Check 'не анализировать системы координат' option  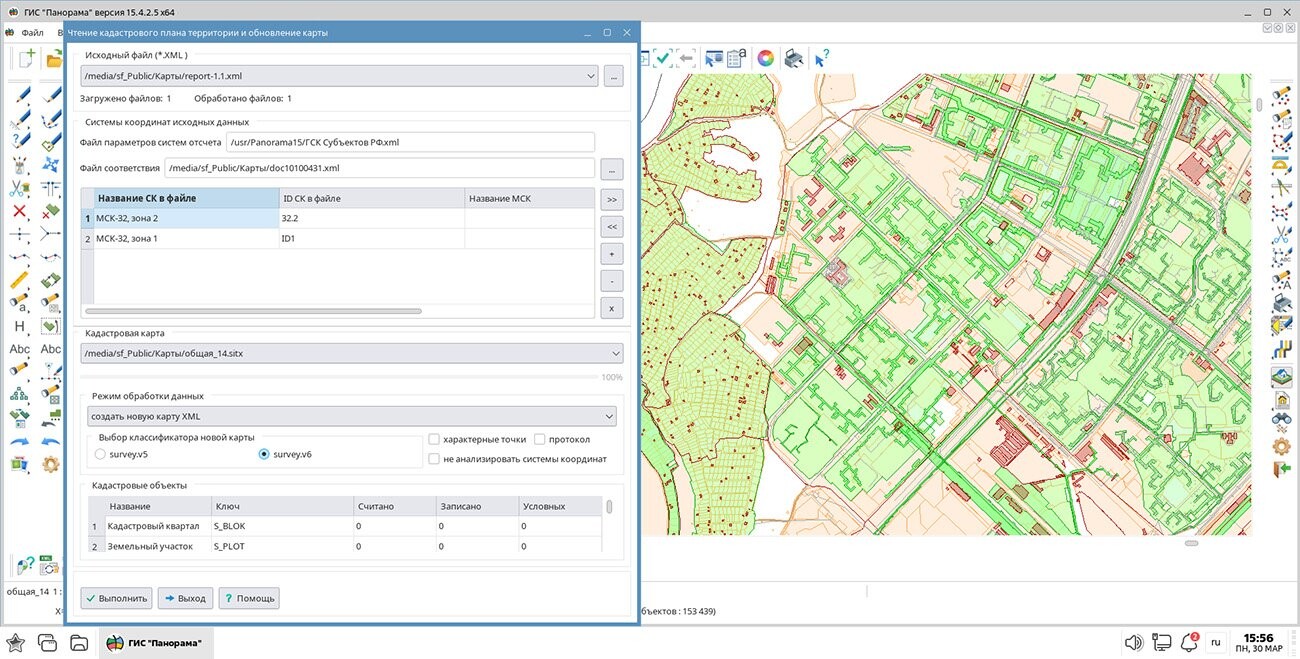(x=434, y=459)
